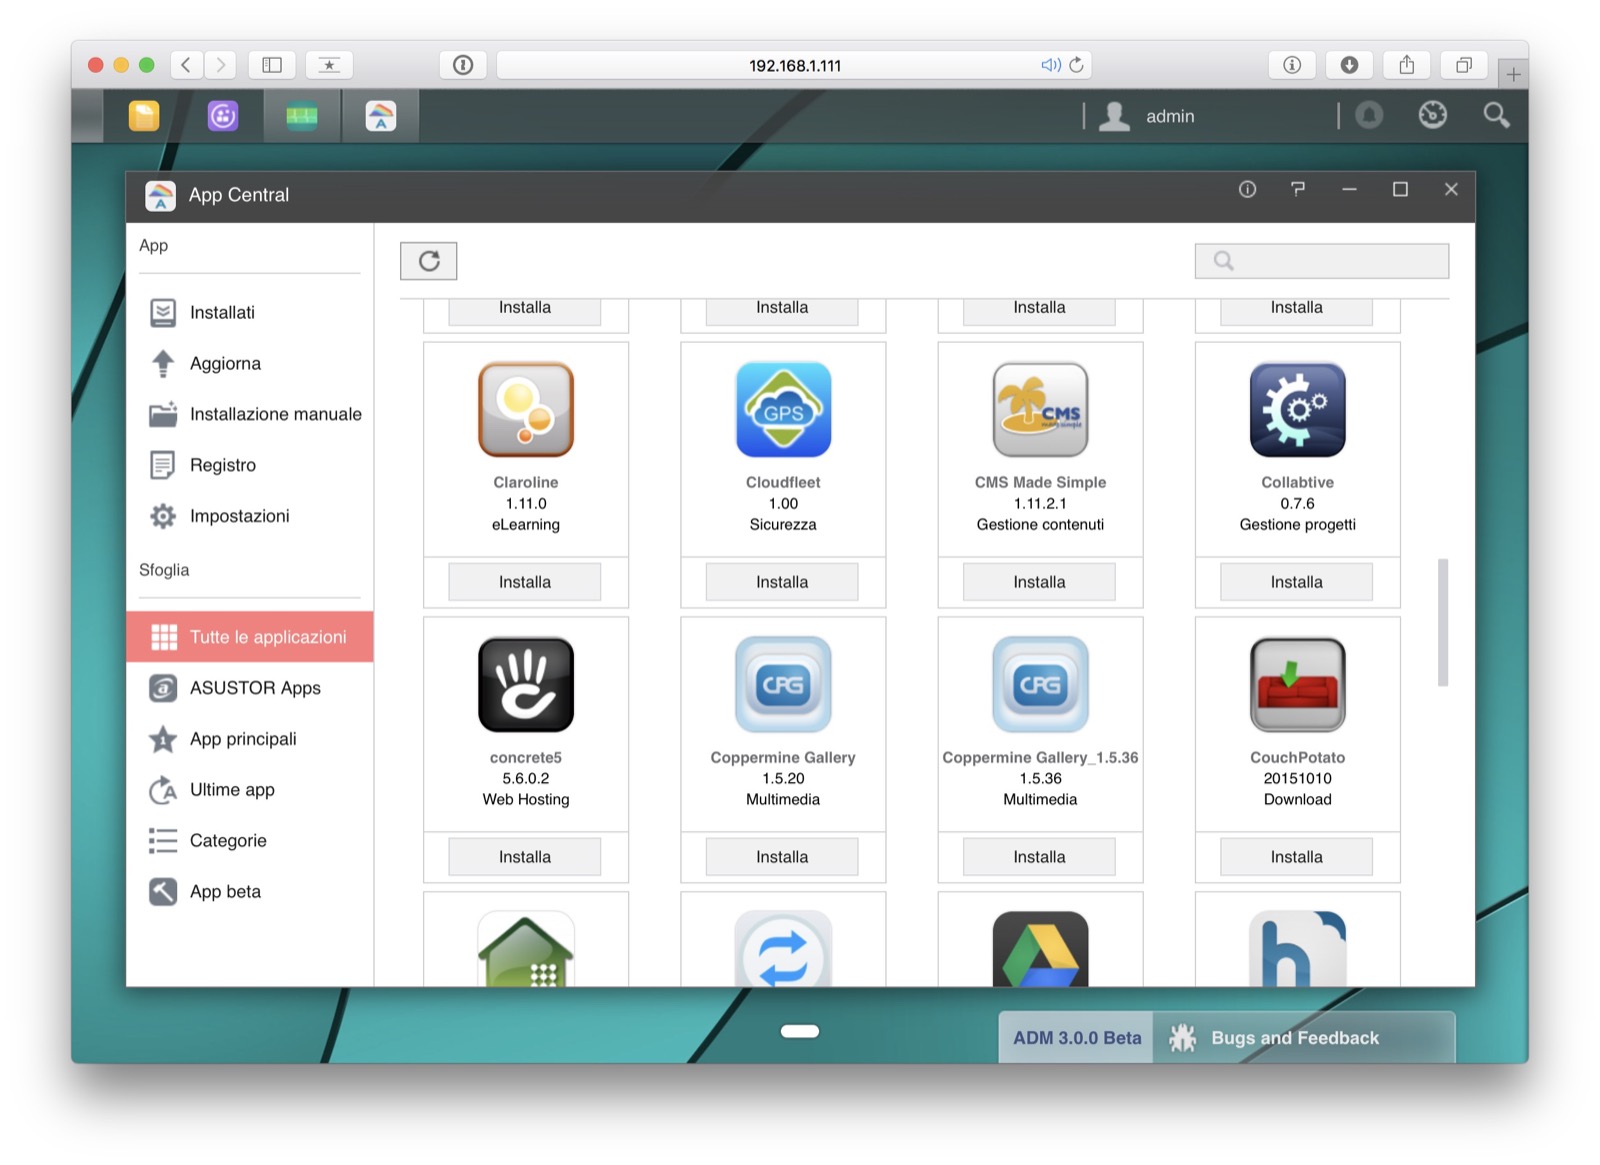This screenshot has width=1600, height=1165.
Task: Install Collabtive
Action: pos(1296,582)
